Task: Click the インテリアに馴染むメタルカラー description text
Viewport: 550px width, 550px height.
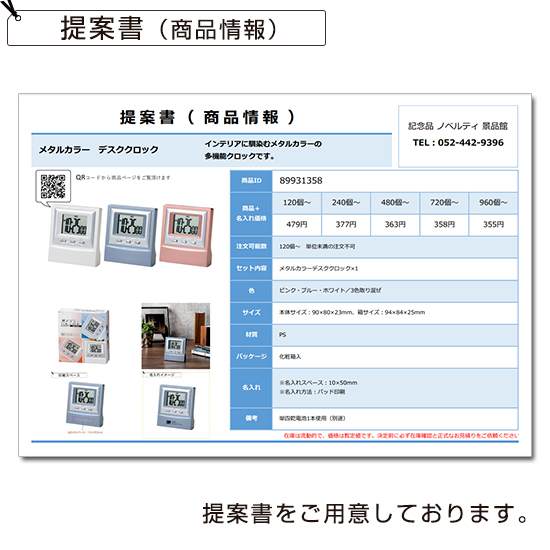Action: [x=263, y=150]
